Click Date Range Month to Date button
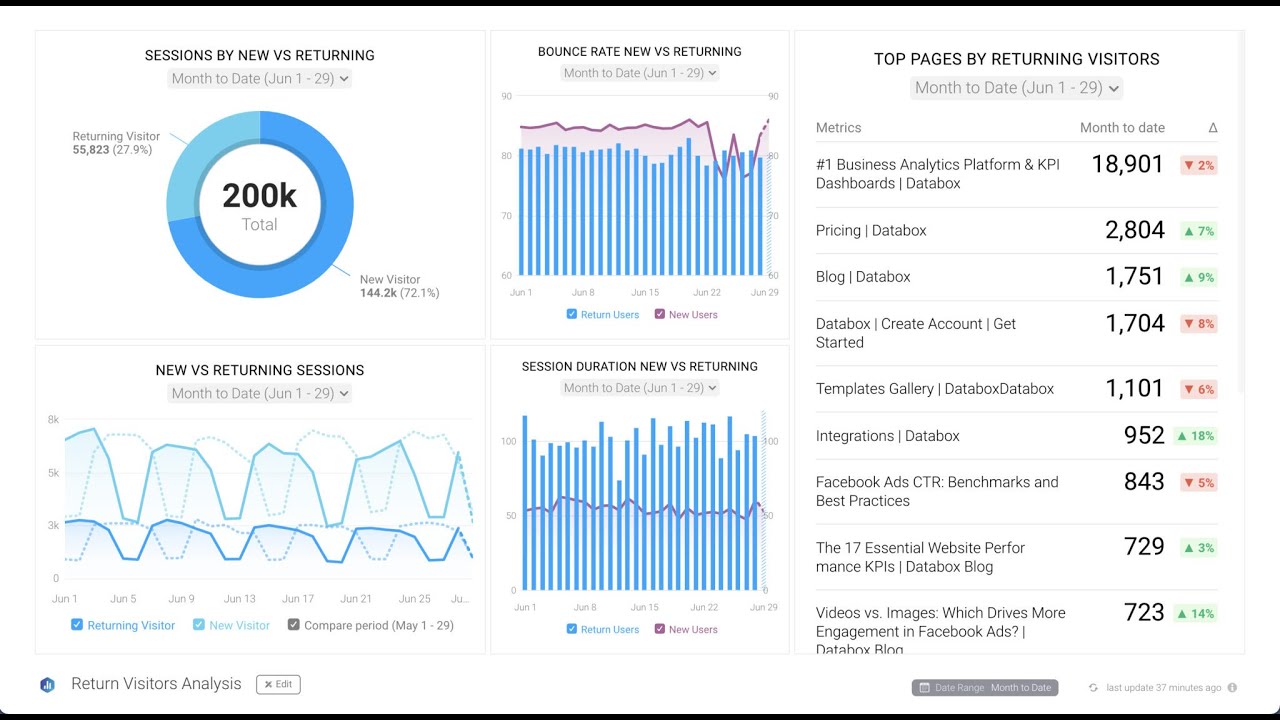 click(985, 688)
